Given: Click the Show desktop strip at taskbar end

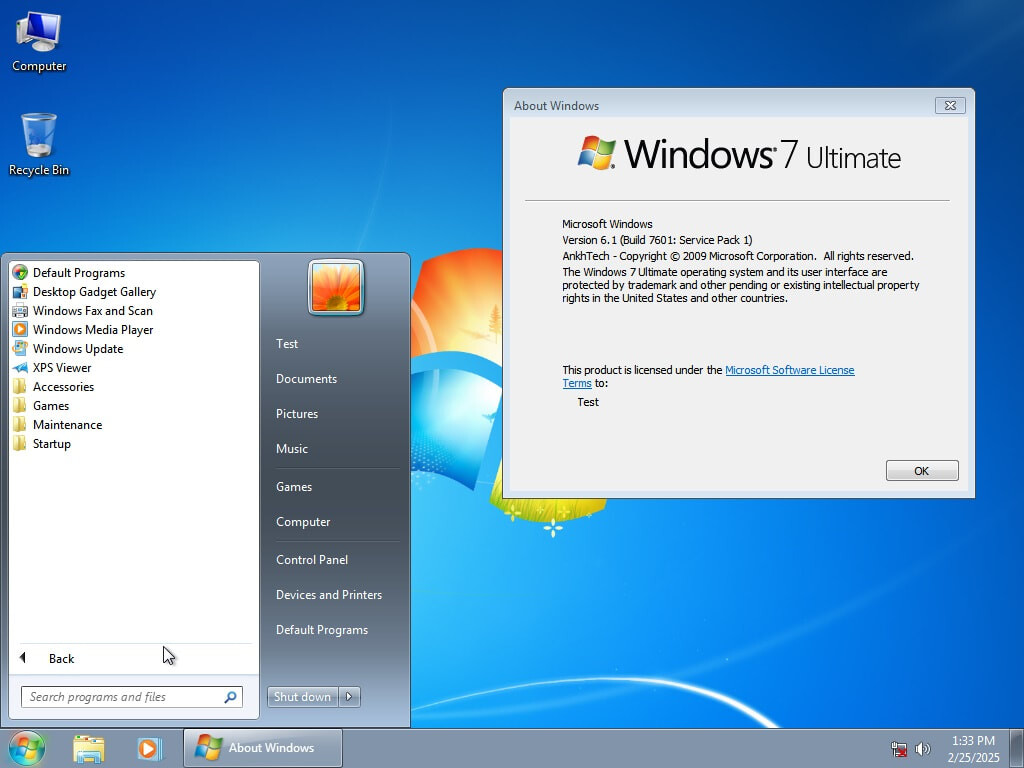Looking at the screenshot, I should coord(1017,748).
